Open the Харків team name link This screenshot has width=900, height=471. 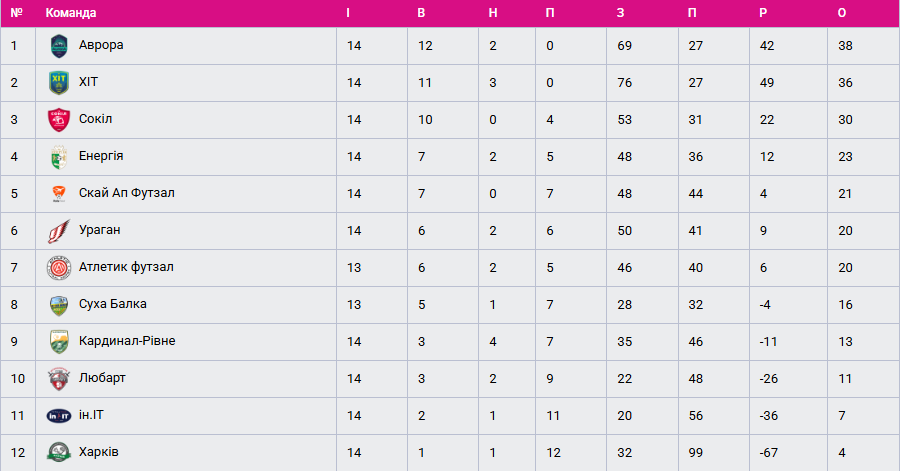pyautogui.click(x=98, y=452)
